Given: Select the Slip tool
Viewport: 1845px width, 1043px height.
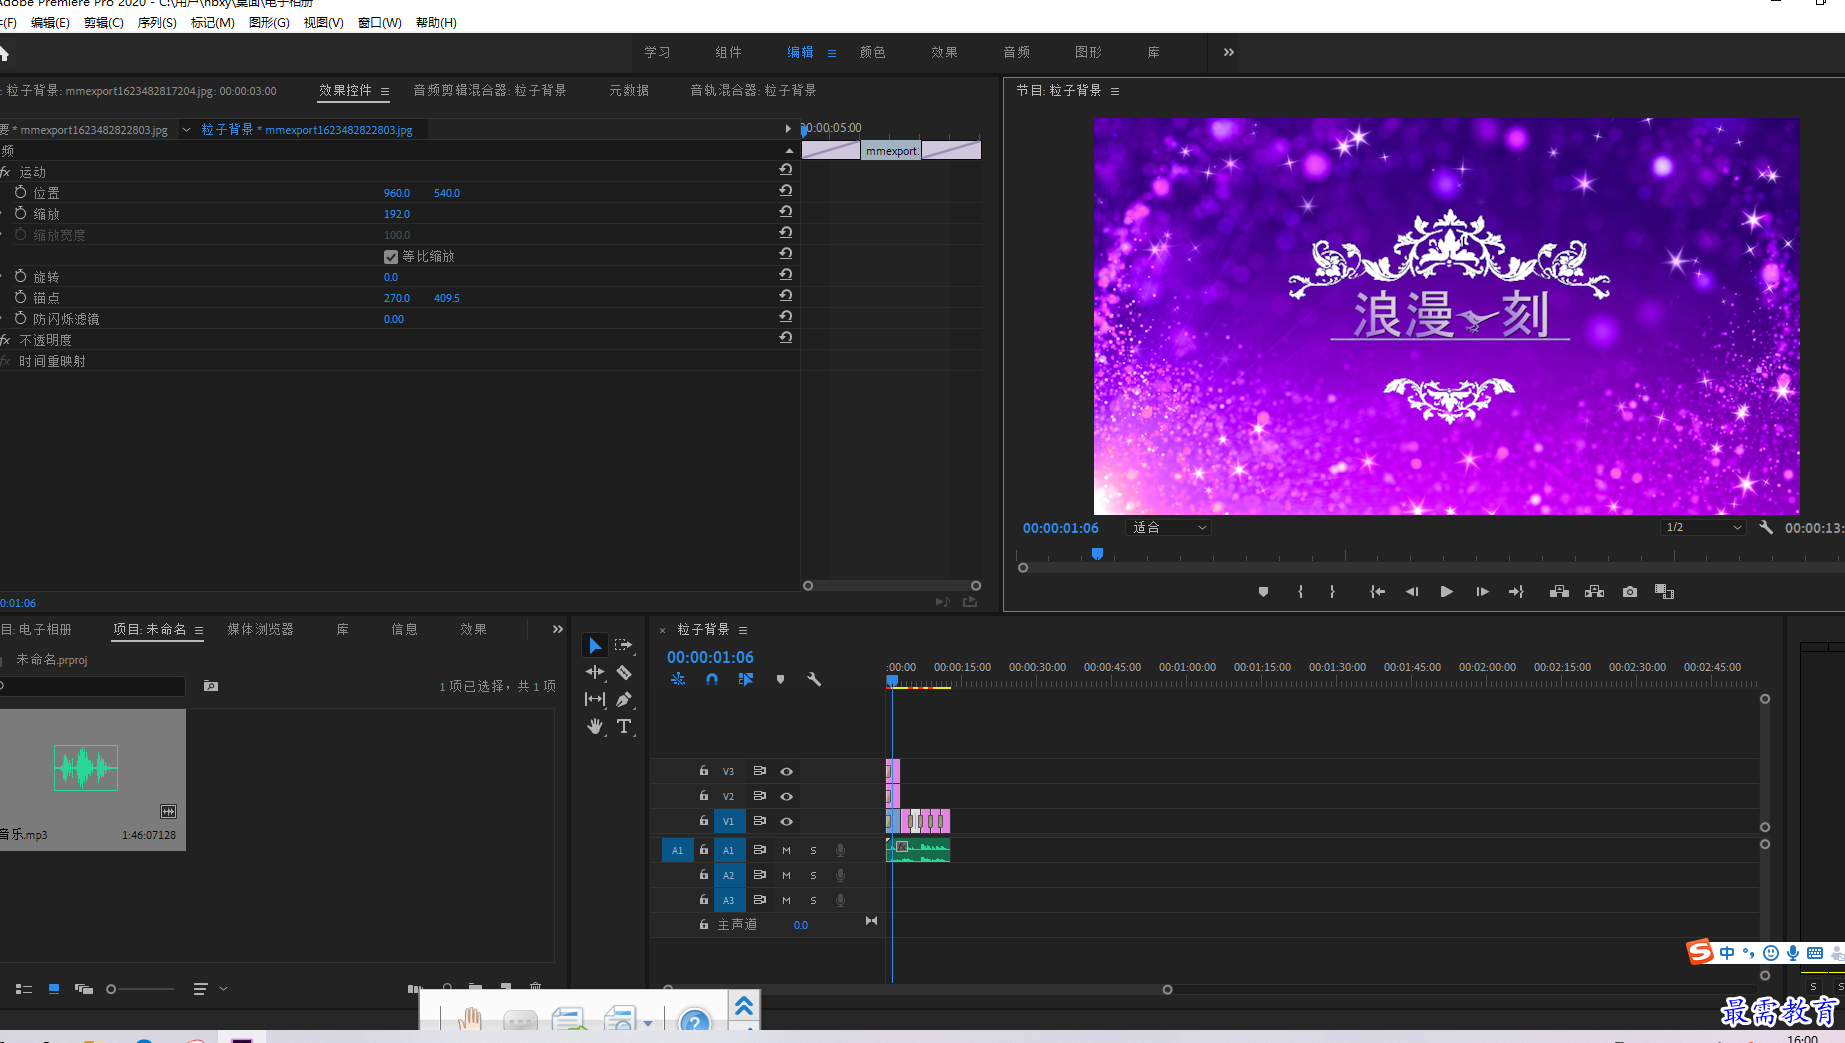Looking at the screenshot, I should [x=595, y=699].
